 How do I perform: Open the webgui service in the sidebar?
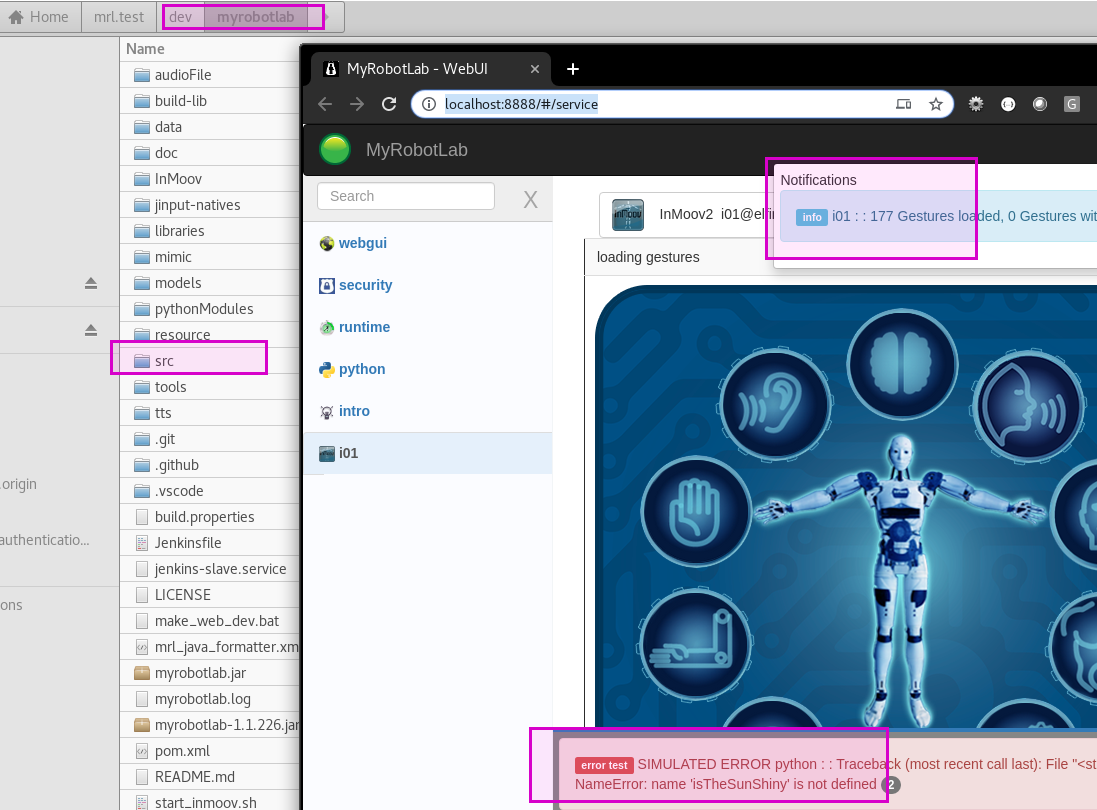tap(362, 243)
